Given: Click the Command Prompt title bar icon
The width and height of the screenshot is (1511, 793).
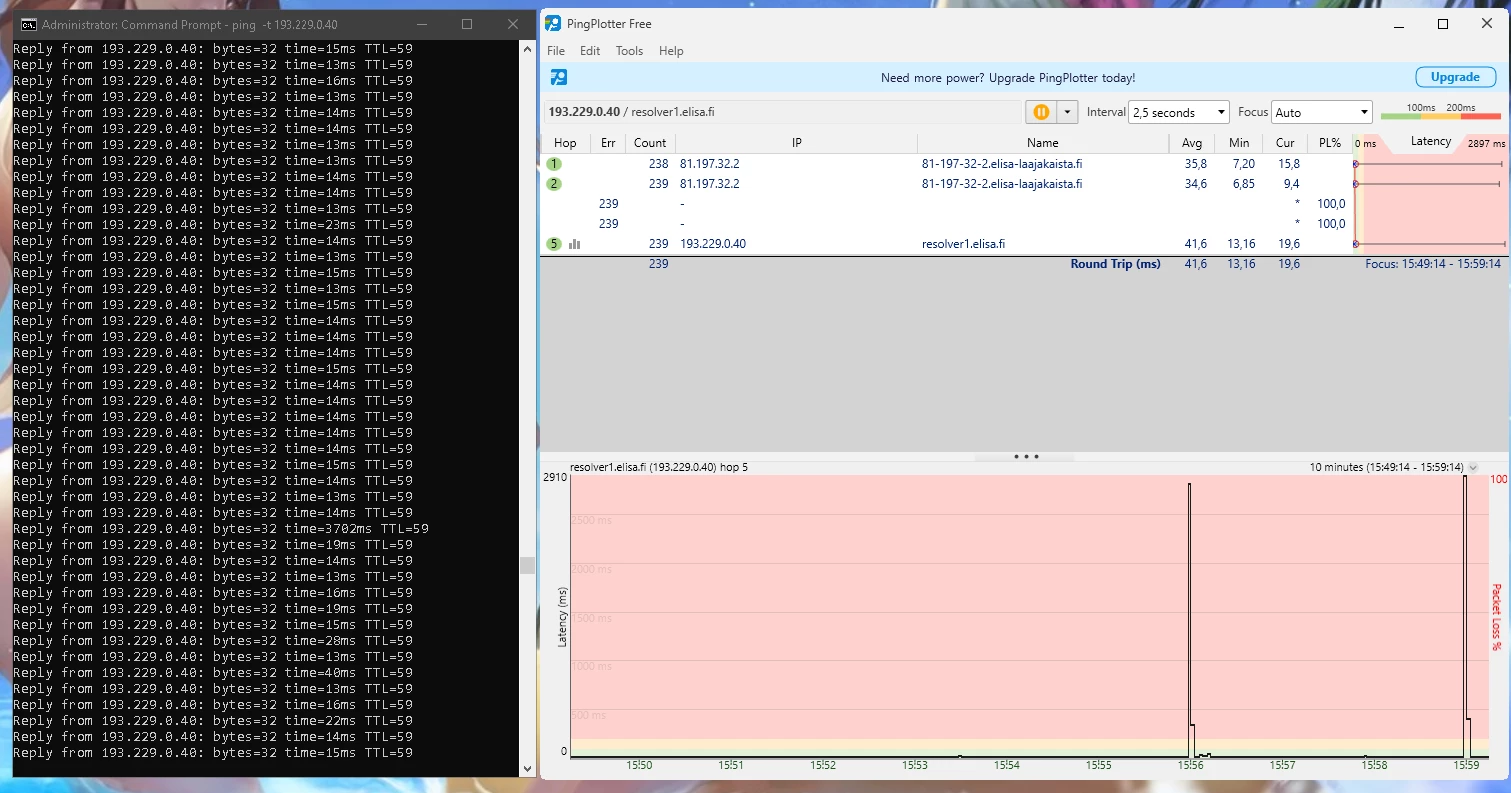Looking at the screenshot, I should coord(29,24).
